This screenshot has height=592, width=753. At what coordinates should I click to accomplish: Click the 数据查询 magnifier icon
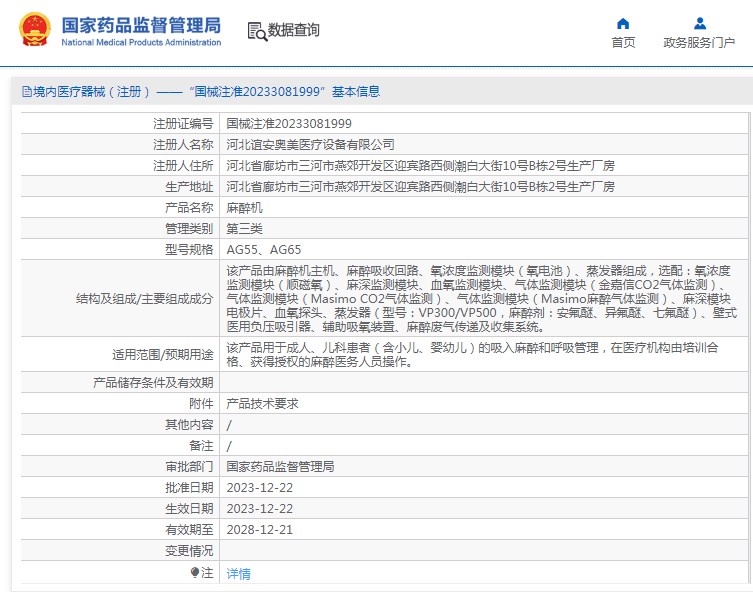(256, 31)
